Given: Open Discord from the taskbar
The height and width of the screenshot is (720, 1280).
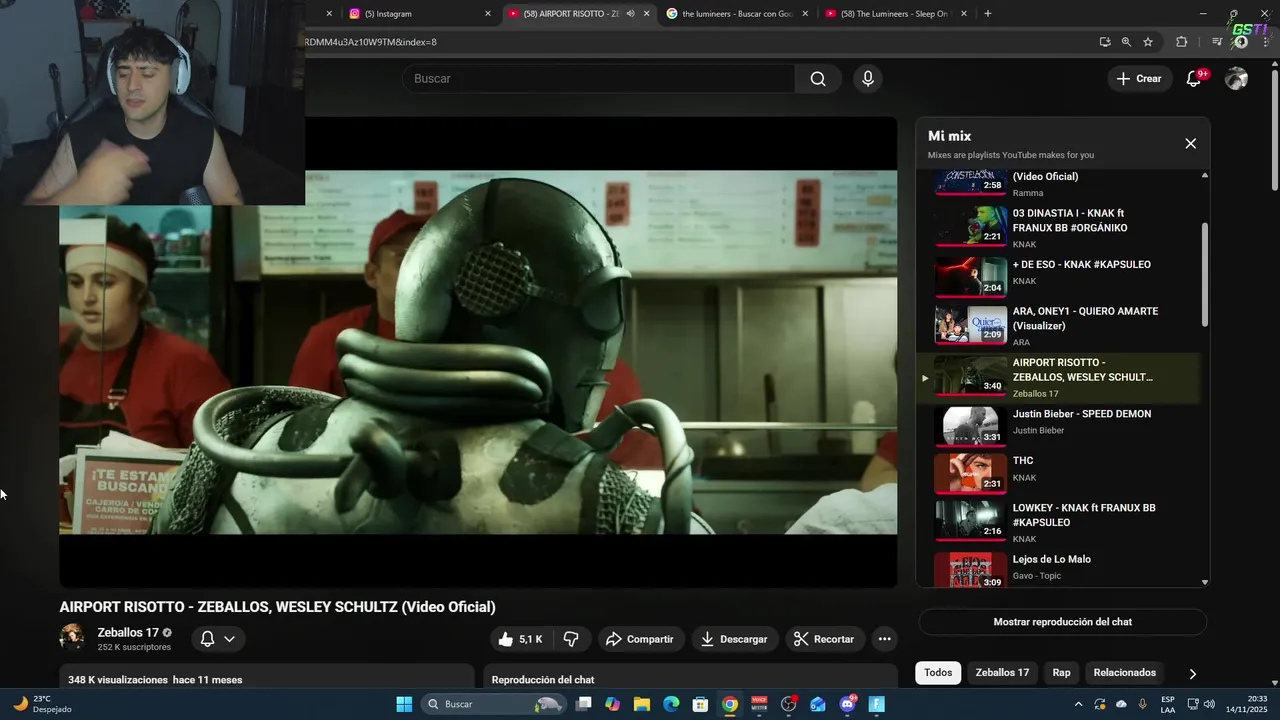Looking at the screenshot, I should click(x=848, y=704).
